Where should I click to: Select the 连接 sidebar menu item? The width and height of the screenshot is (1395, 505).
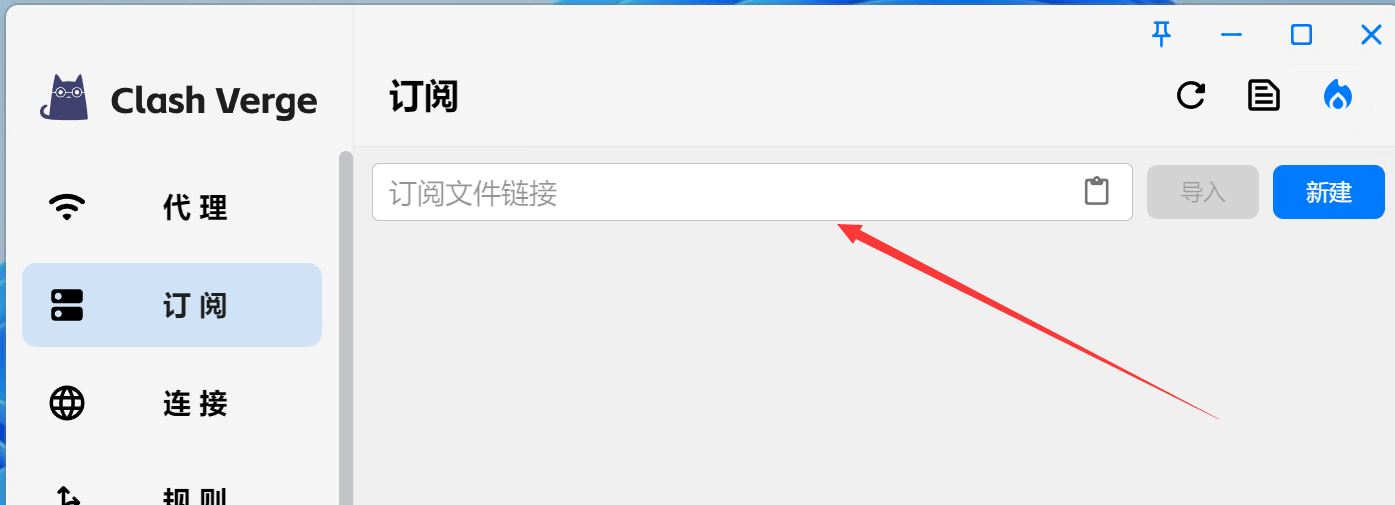pyautogui.click(x=172, y=403)
